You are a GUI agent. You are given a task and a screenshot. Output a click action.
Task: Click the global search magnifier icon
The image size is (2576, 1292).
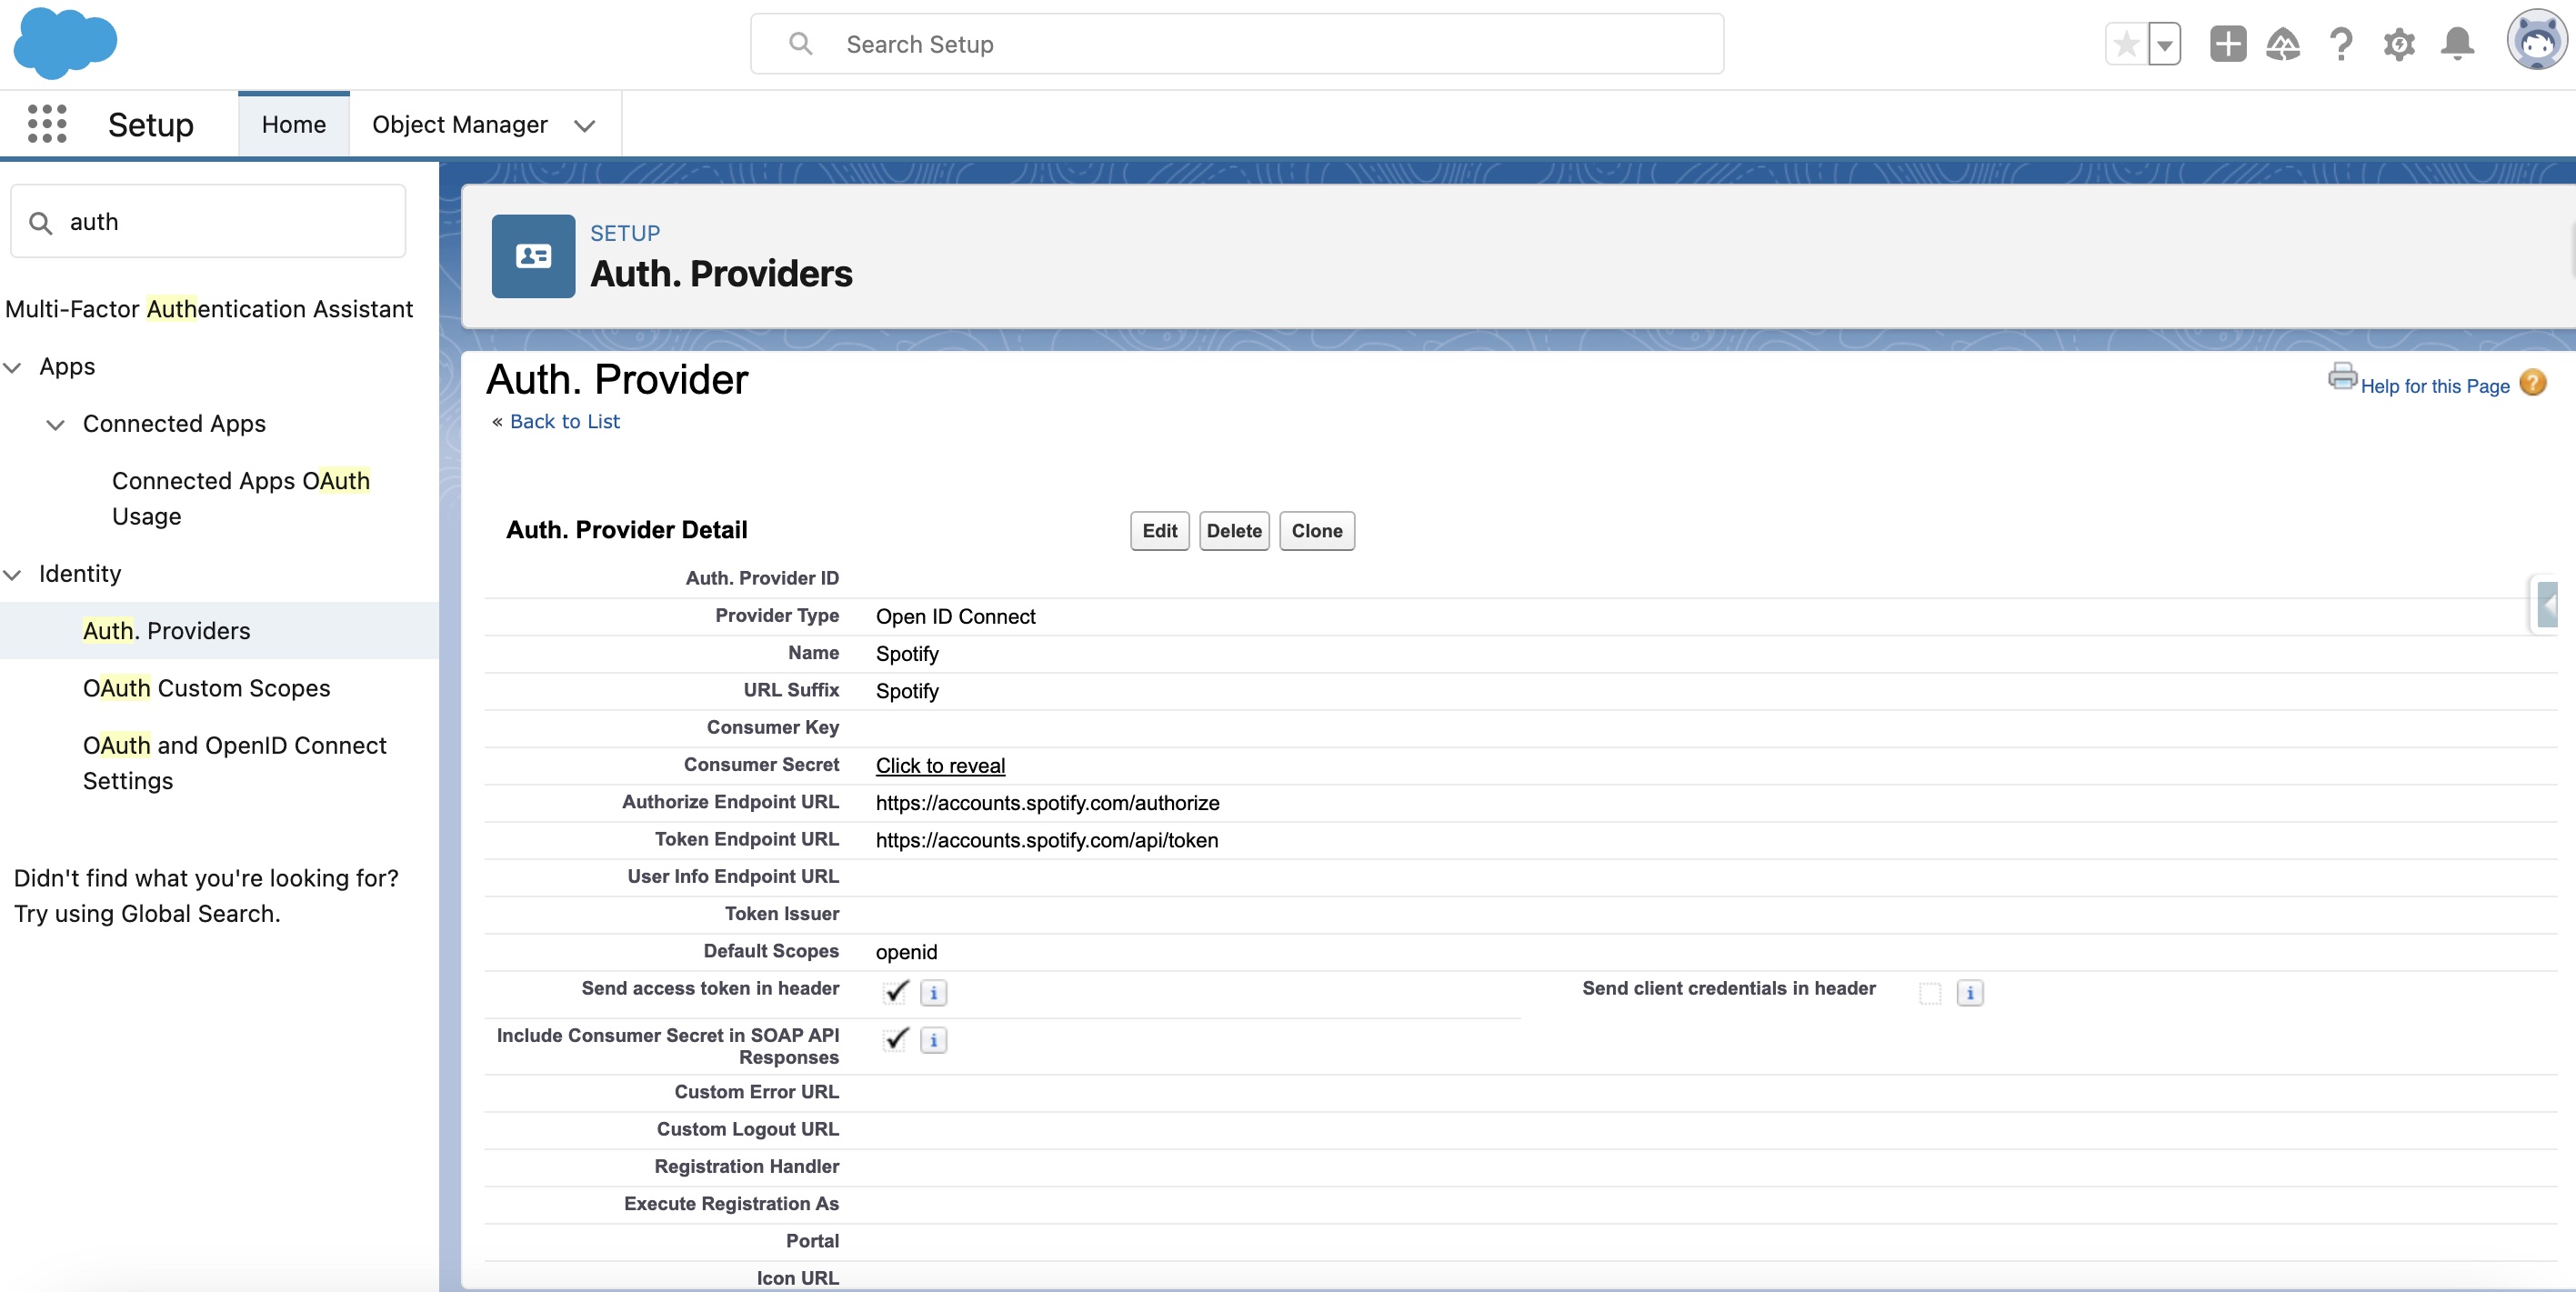point(800,44)
